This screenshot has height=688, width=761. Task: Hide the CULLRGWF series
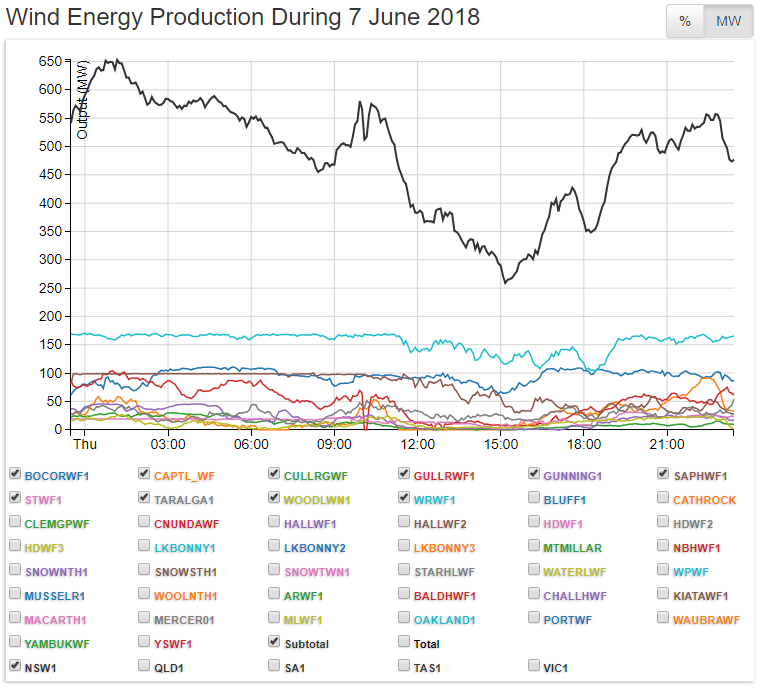tap(275, 473)
